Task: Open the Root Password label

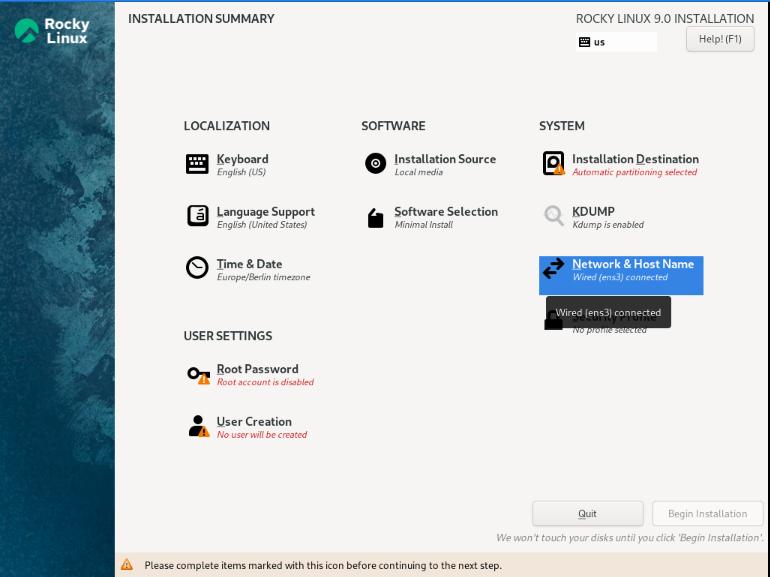Action: [x=257, y=369]
